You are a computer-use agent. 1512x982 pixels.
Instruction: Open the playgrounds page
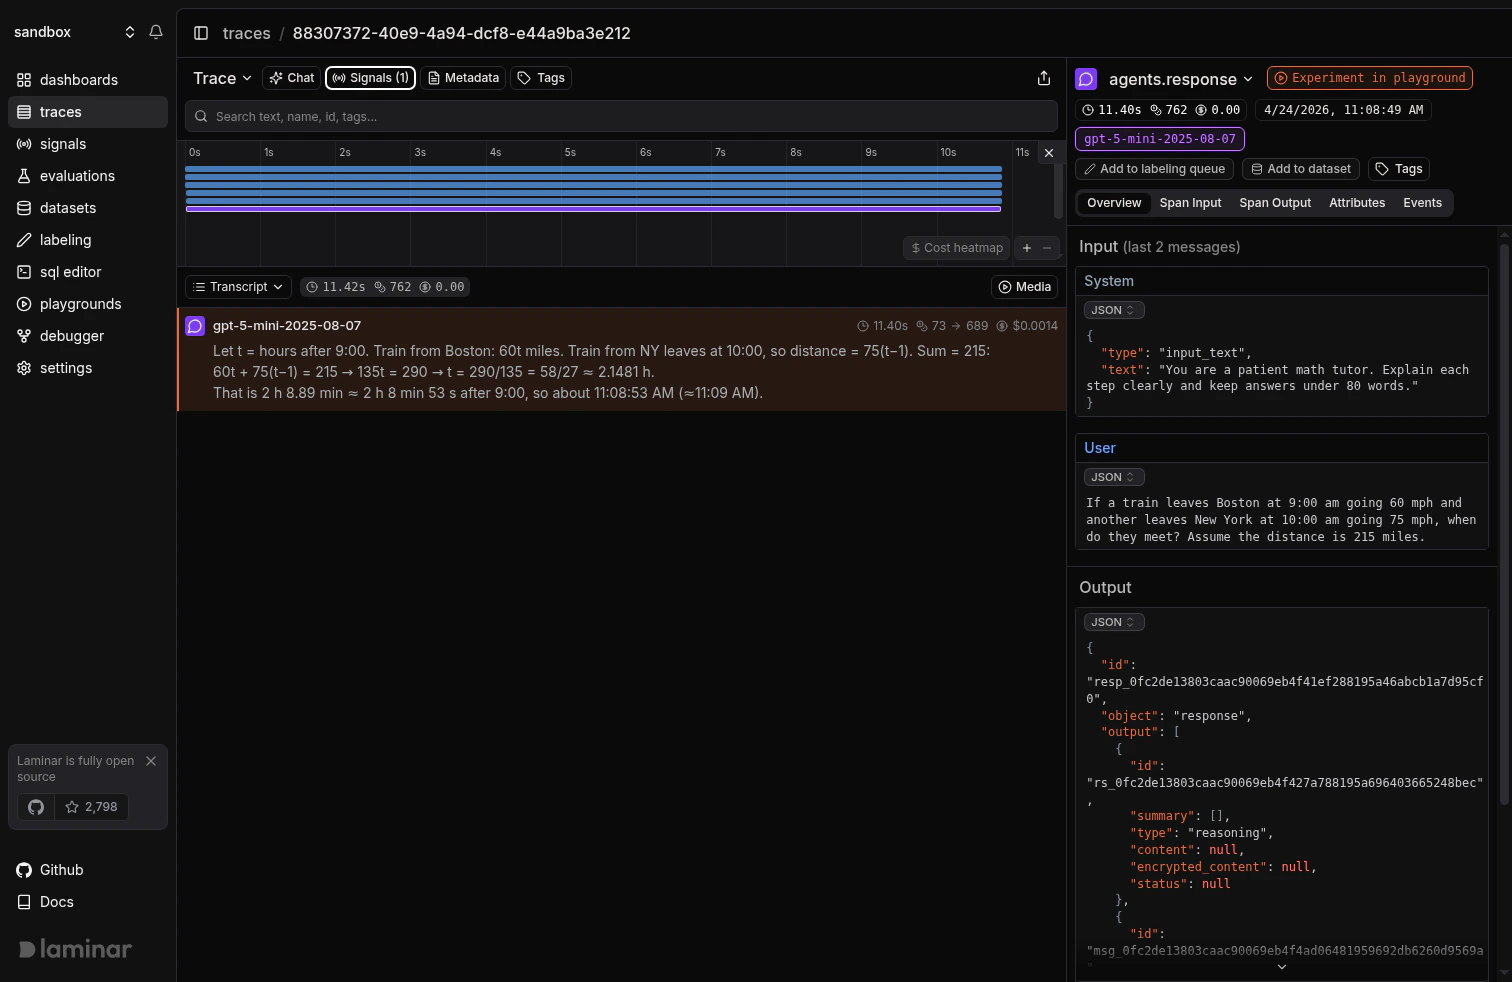point(80,304)
